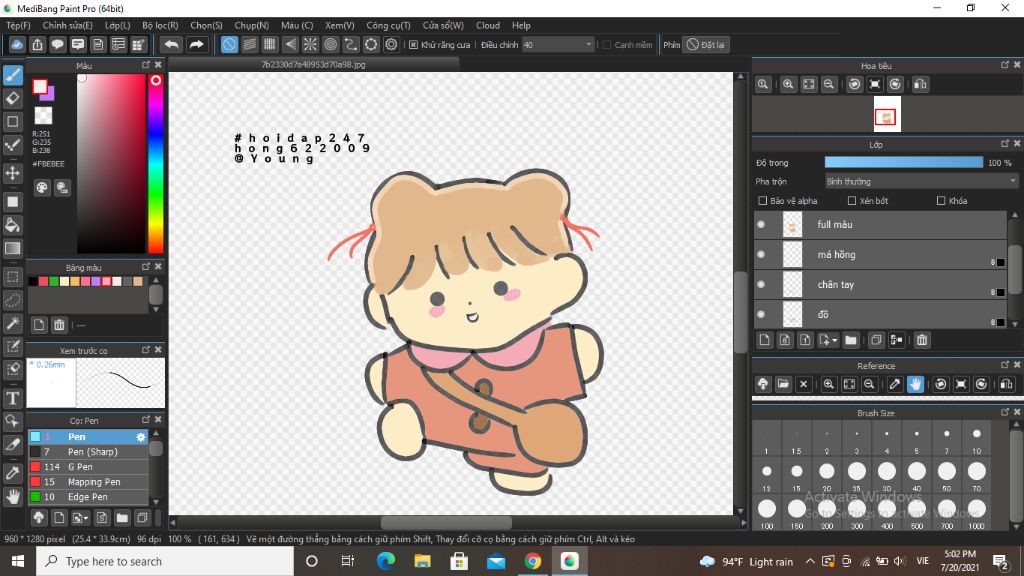Screen dimensions: 1024x576
Task: Click the Đặt lại reset button
Action: (706, 45)
